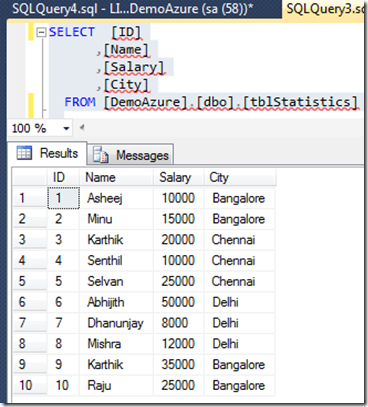This screenshot has height=407, width=368.
Task: Open the SQLQuery3 query tab
Action: tap(325, 9)
